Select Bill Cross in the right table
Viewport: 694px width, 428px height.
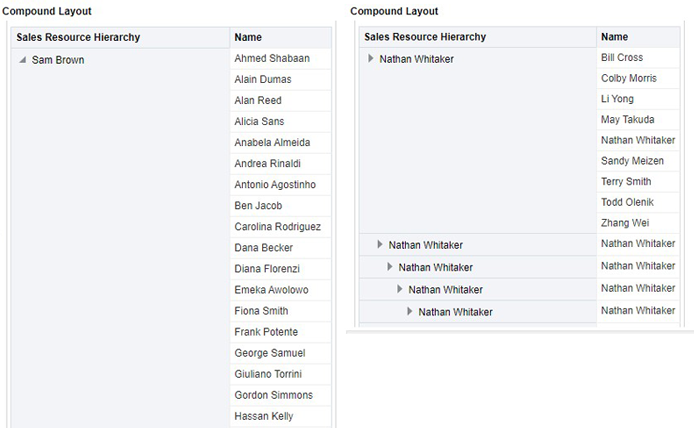[x=638, y=58]
